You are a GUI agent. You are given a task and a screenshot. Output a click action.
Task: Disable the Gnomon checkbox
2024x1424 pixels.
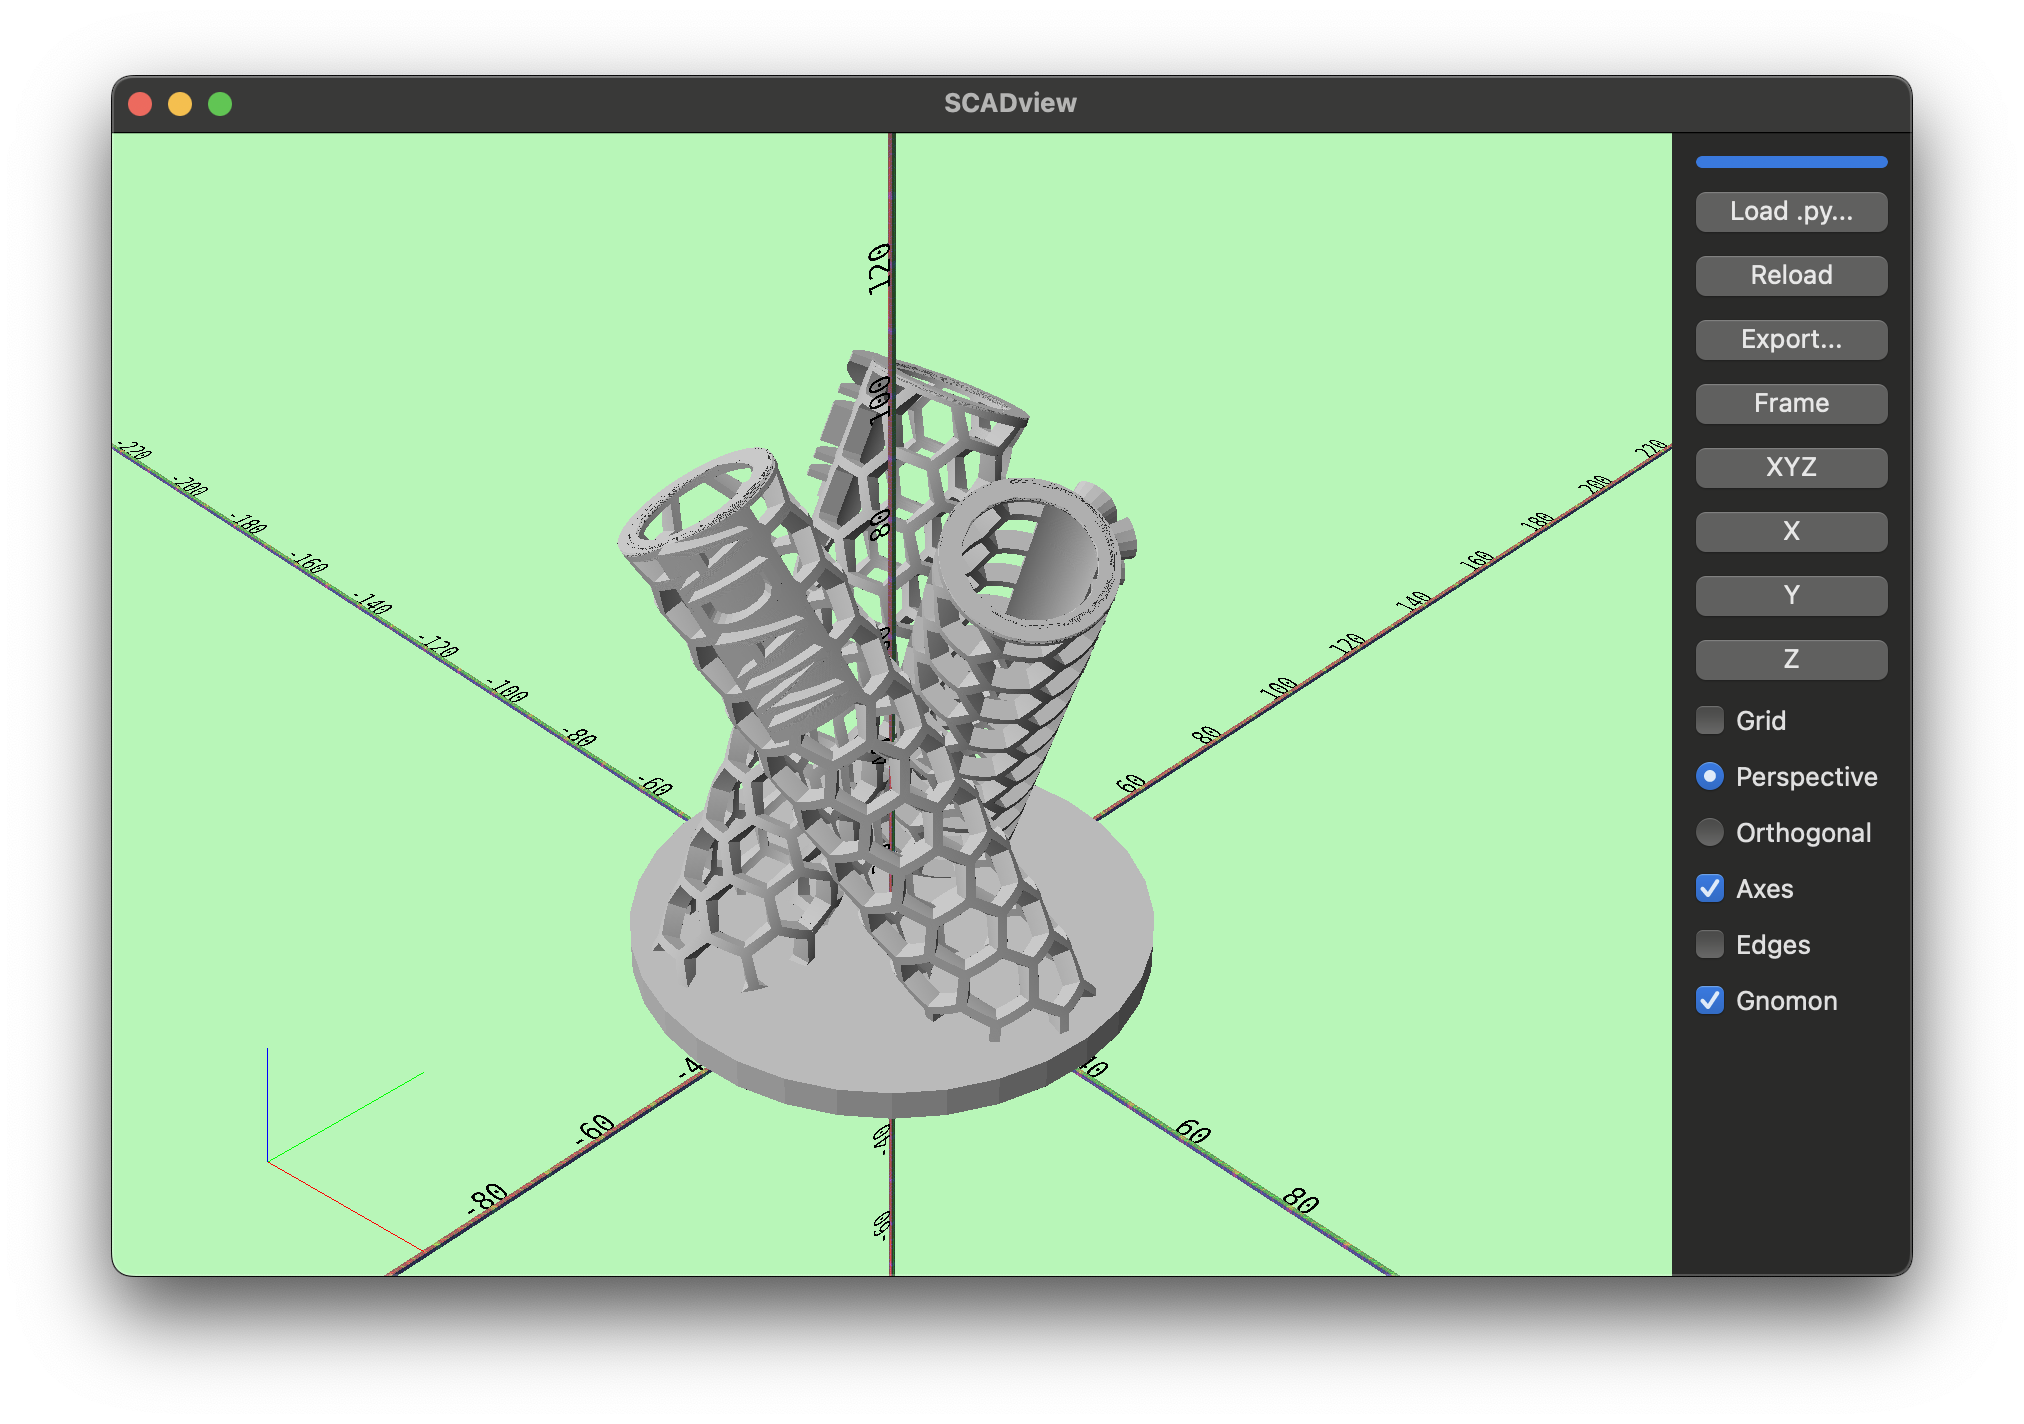pos(1710,1001)
